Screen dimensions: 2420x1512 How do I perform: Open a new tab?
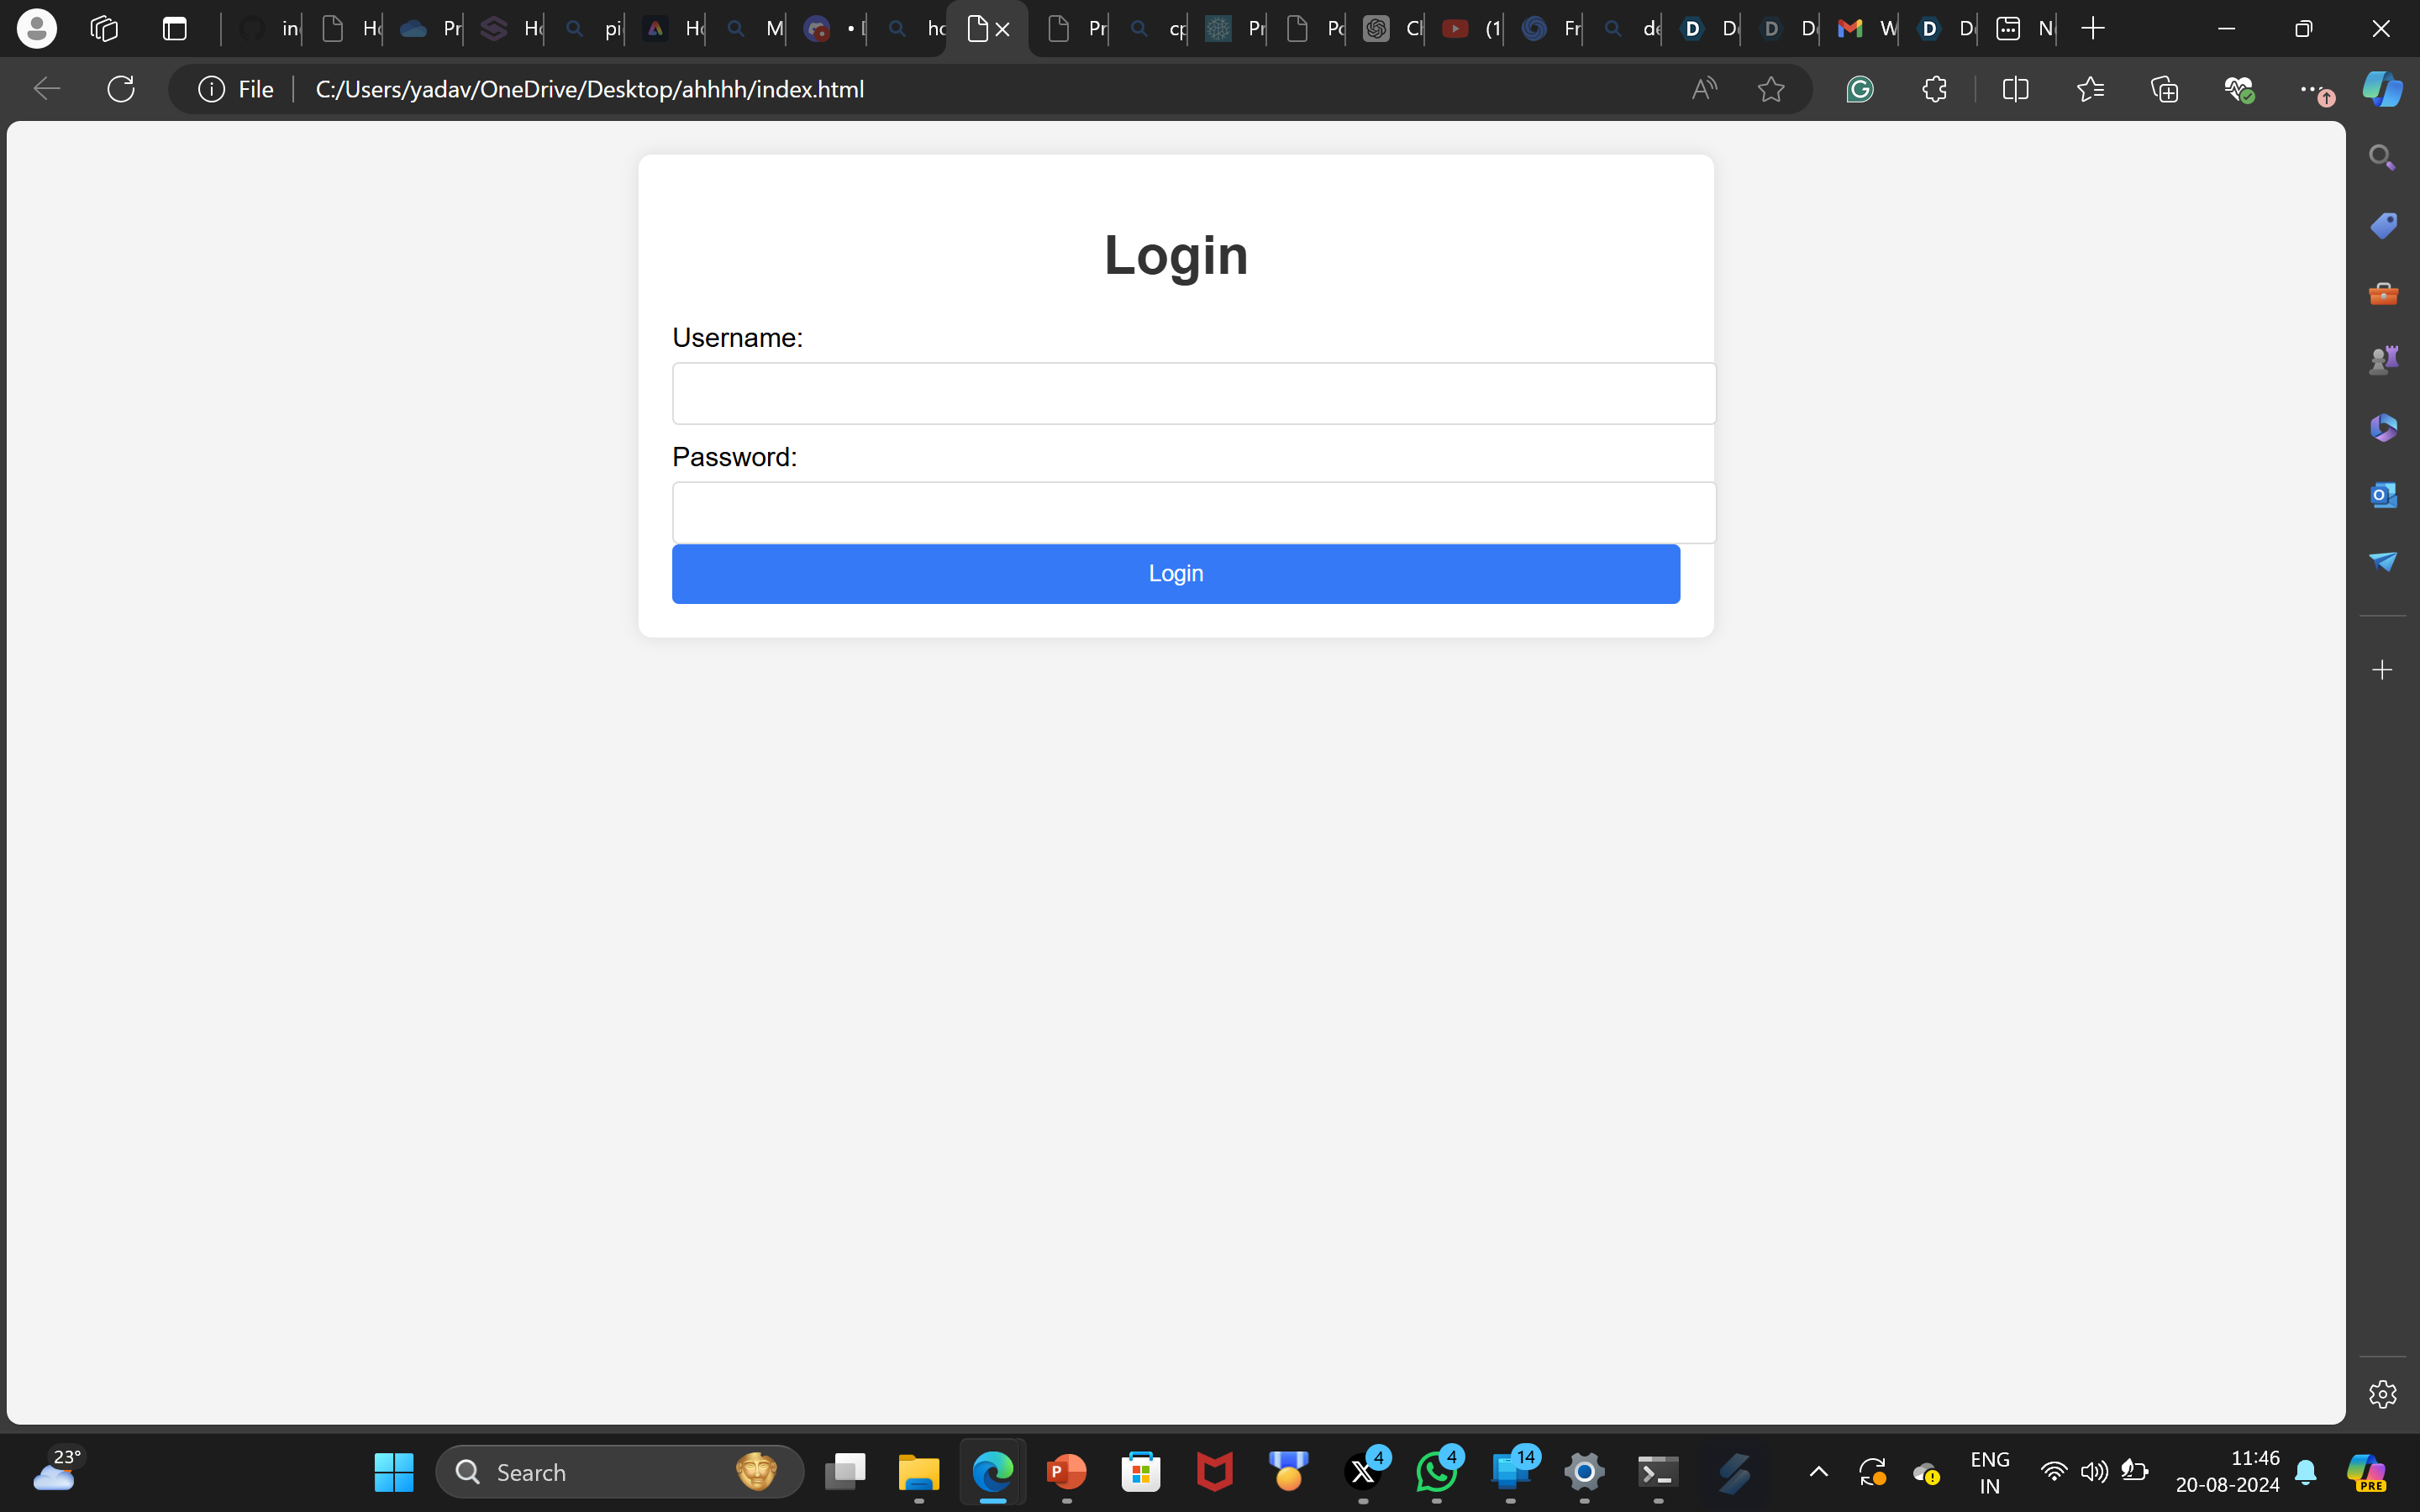2093,29
